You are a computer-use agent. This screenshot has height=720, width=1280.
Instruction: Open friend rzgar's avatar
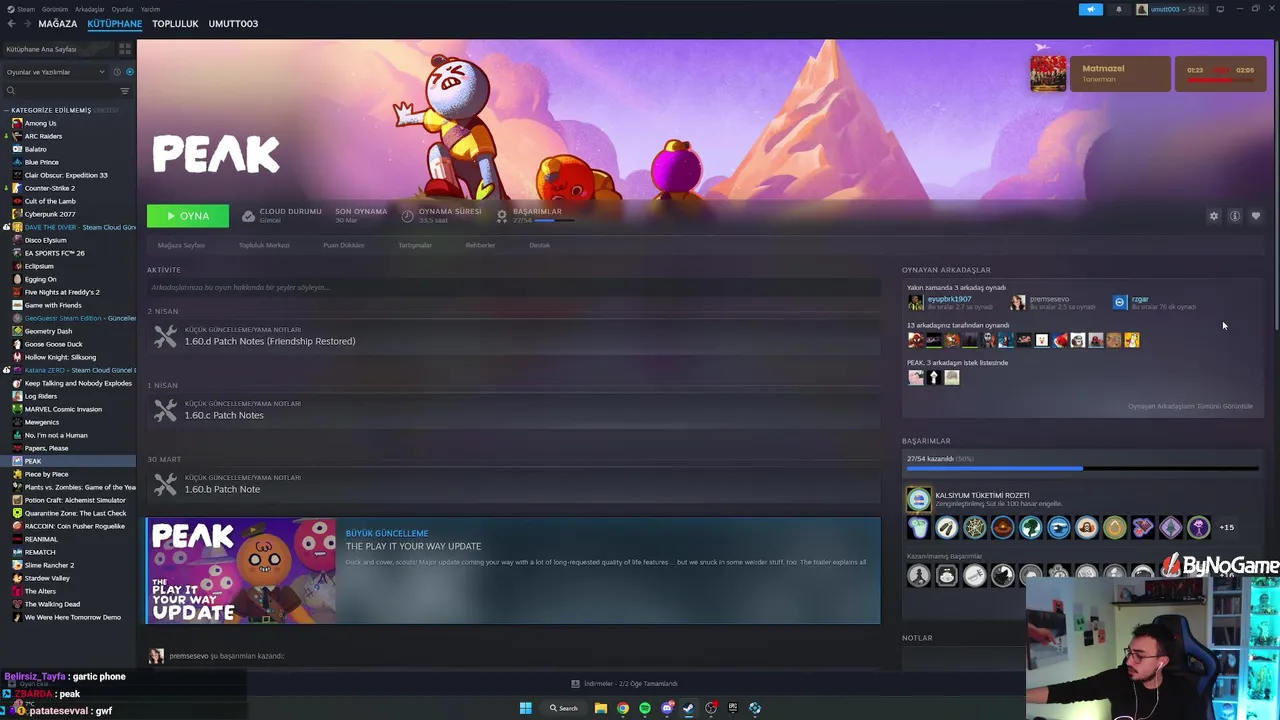1120,302
